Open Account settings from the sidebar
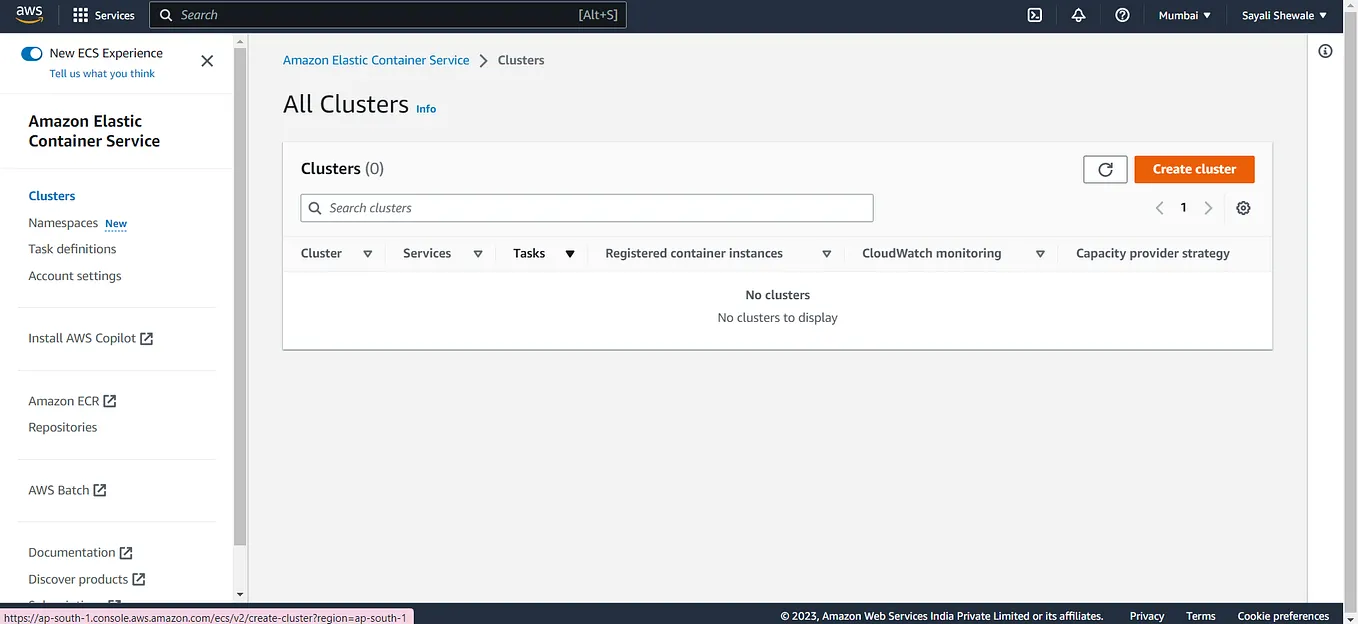1358x624 pixels. 74,275
